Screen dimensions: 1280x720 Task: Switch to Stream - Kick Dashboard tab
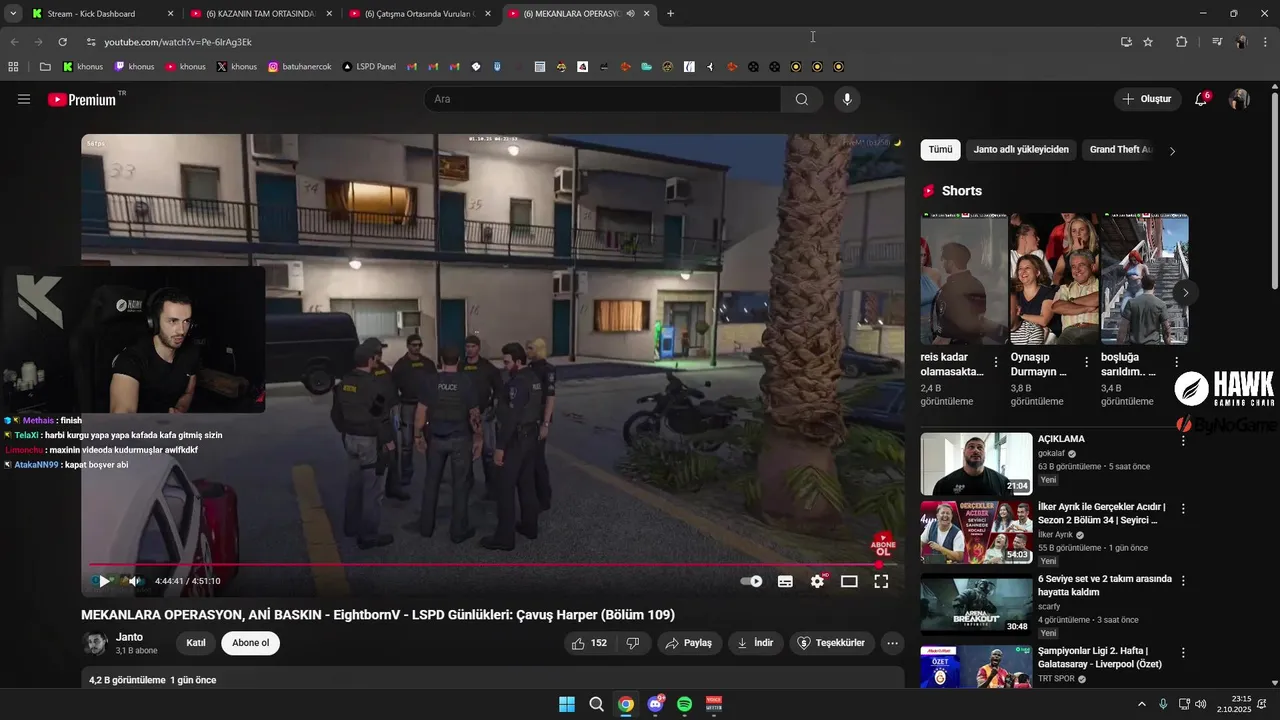pyautogui.click(x=100, y=14)
